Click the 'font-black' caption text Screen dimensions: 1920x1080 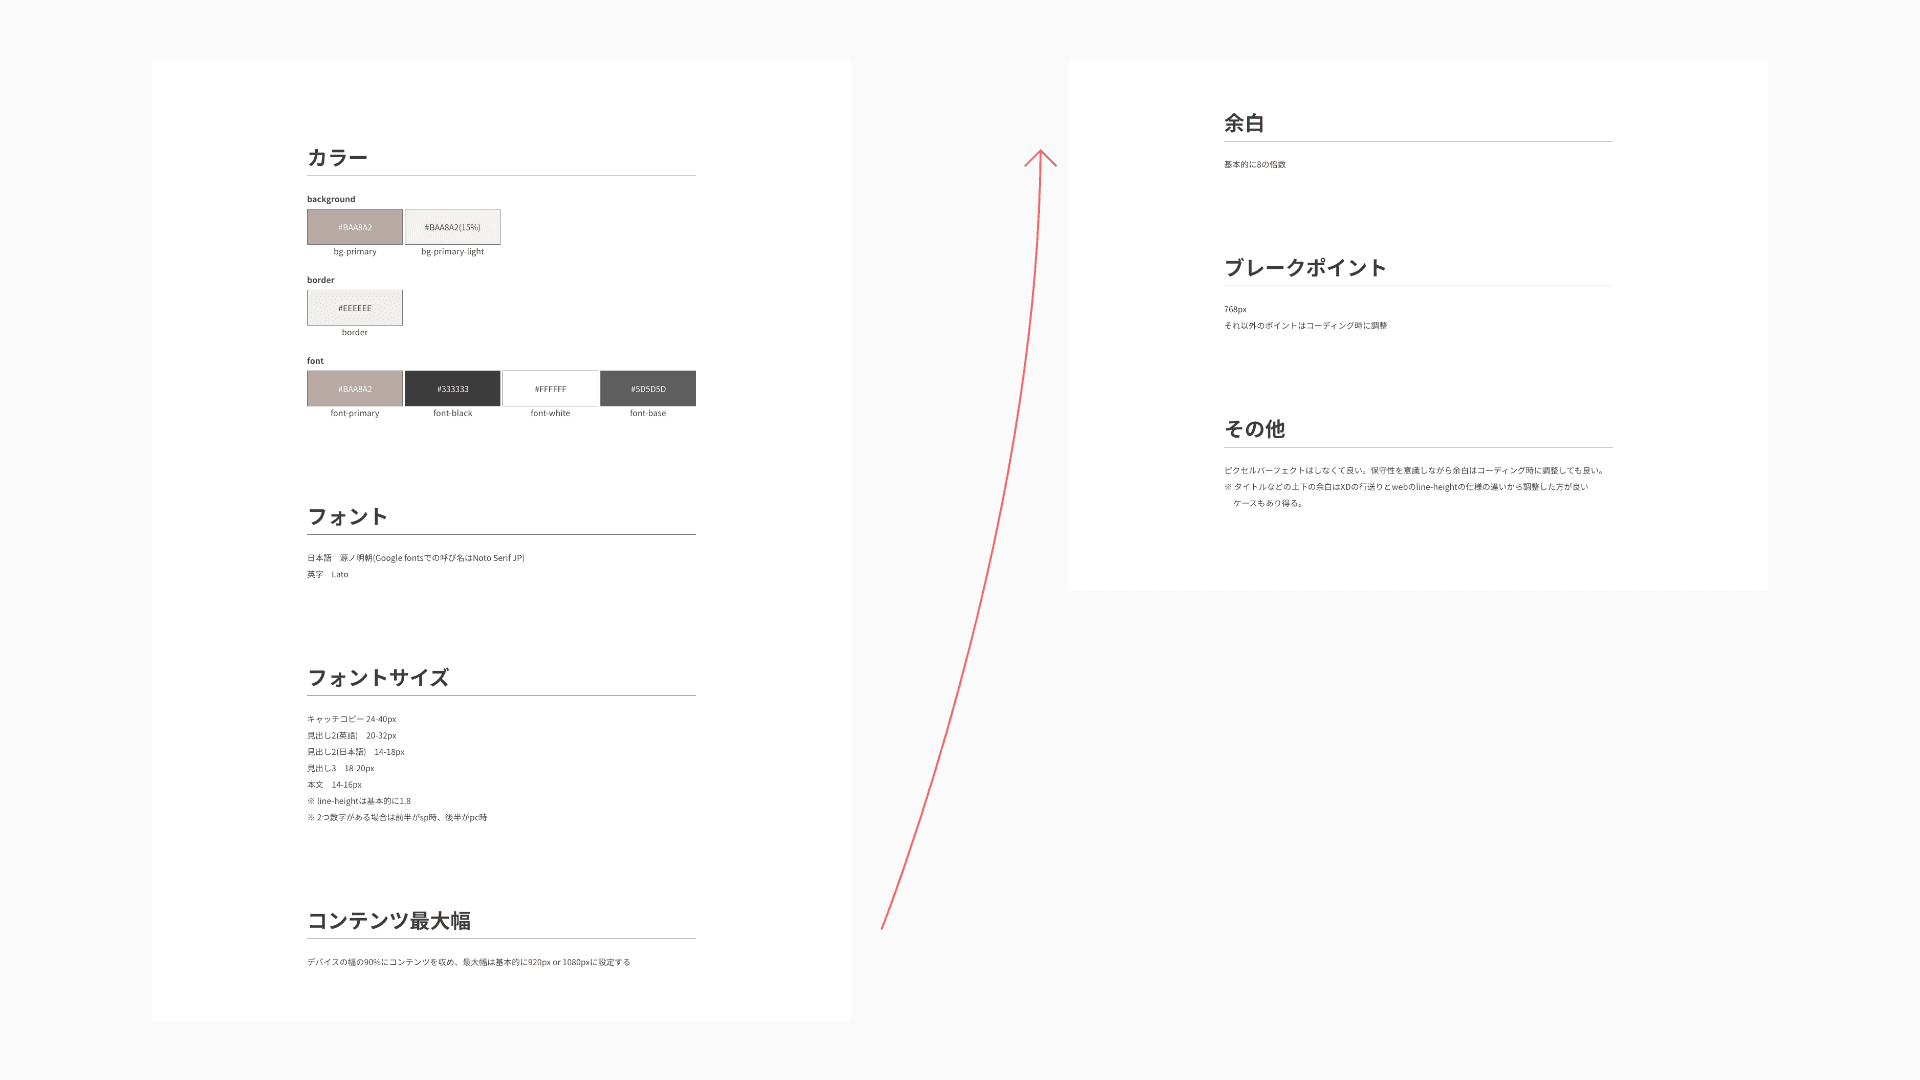tap(453, 413)
